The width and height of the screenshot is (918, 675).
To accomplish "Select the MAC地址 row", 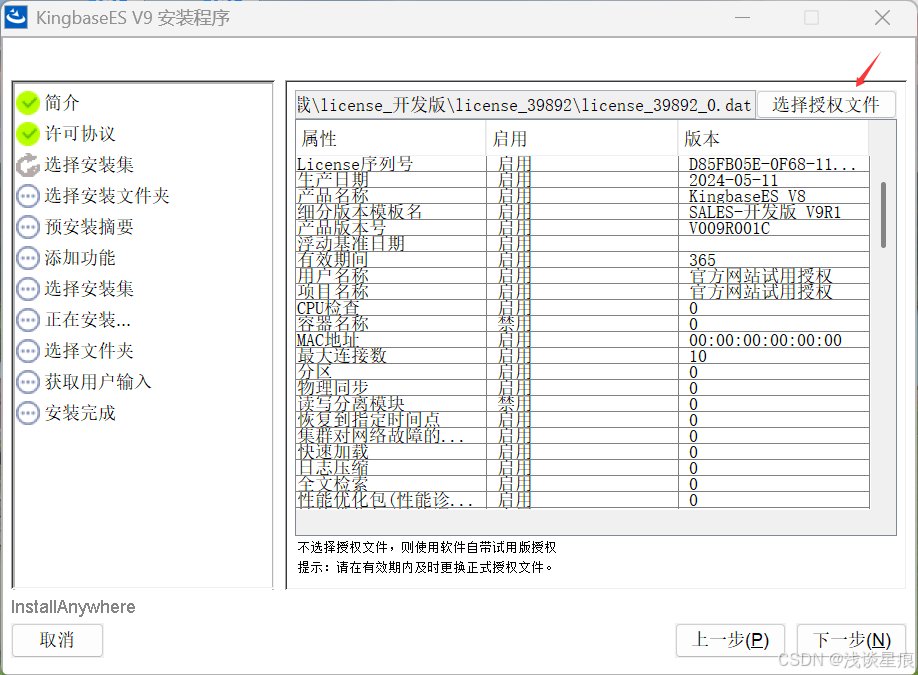I will 583,340.
